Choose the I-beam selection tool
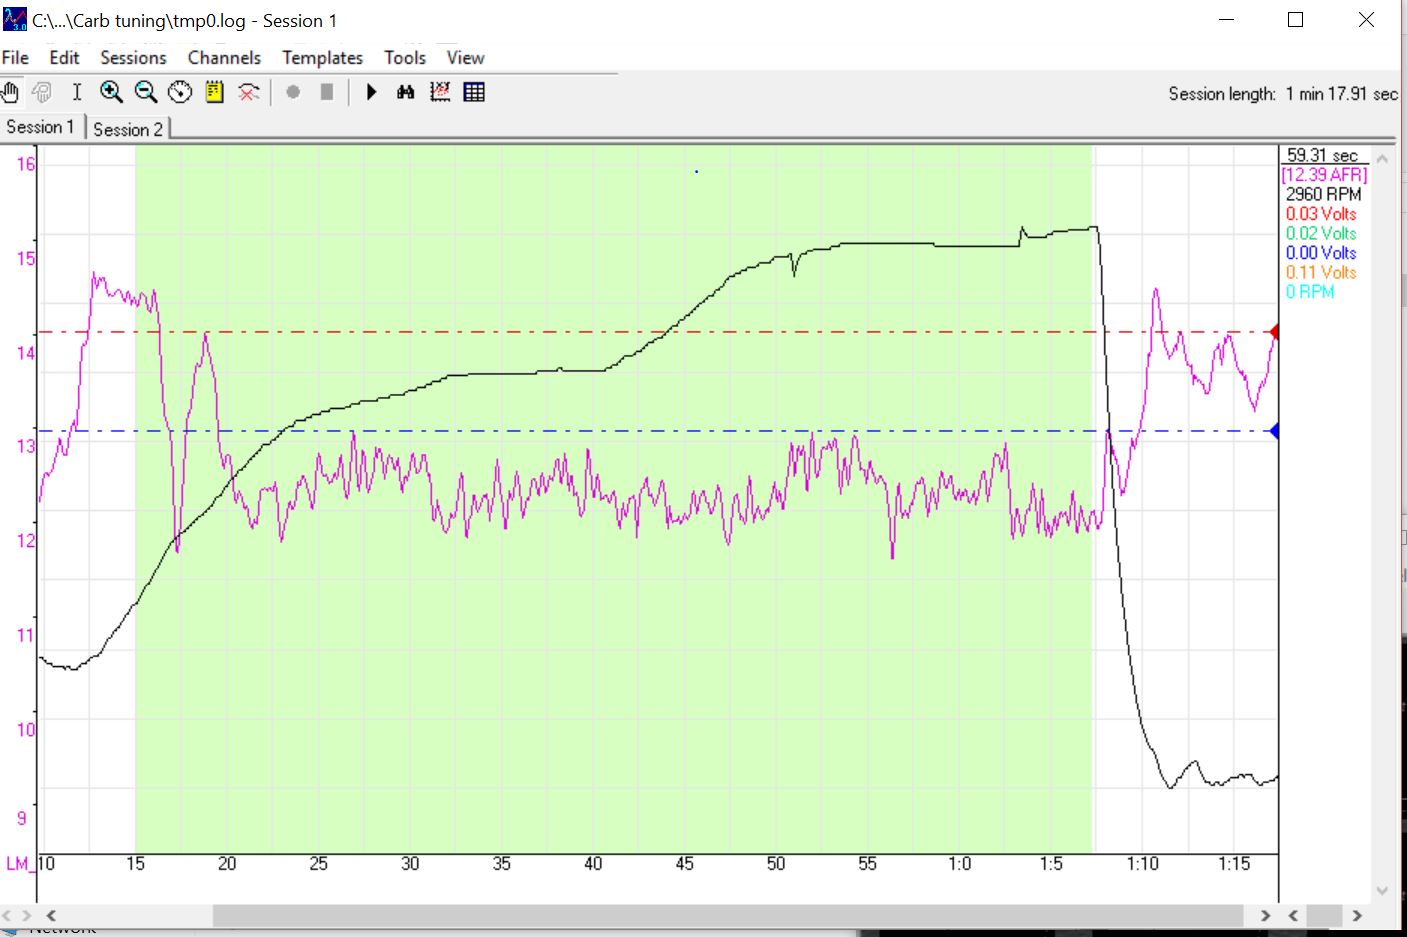Image resolution: width=1407 pixels, height=937 pixels. tap(77, 92)
